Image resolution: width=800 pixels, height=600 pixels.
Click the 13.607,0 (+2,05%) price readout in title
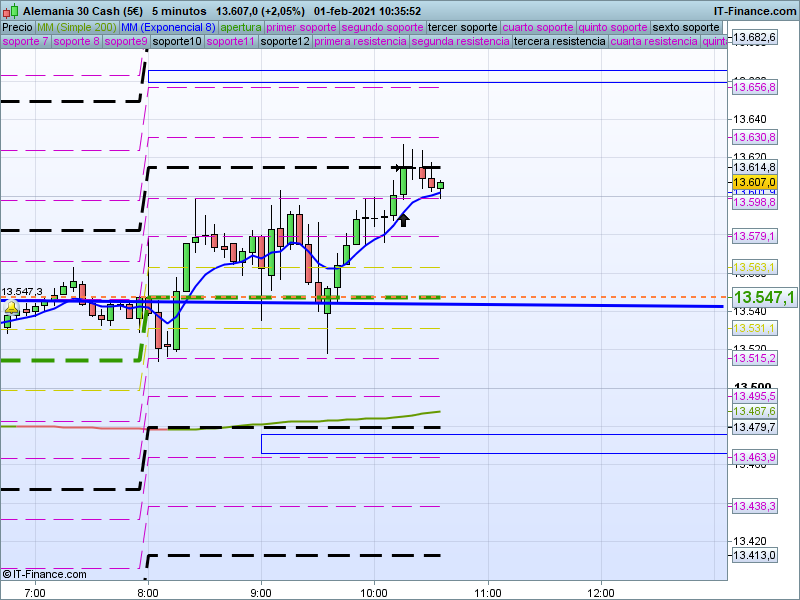tap(260, 11)
